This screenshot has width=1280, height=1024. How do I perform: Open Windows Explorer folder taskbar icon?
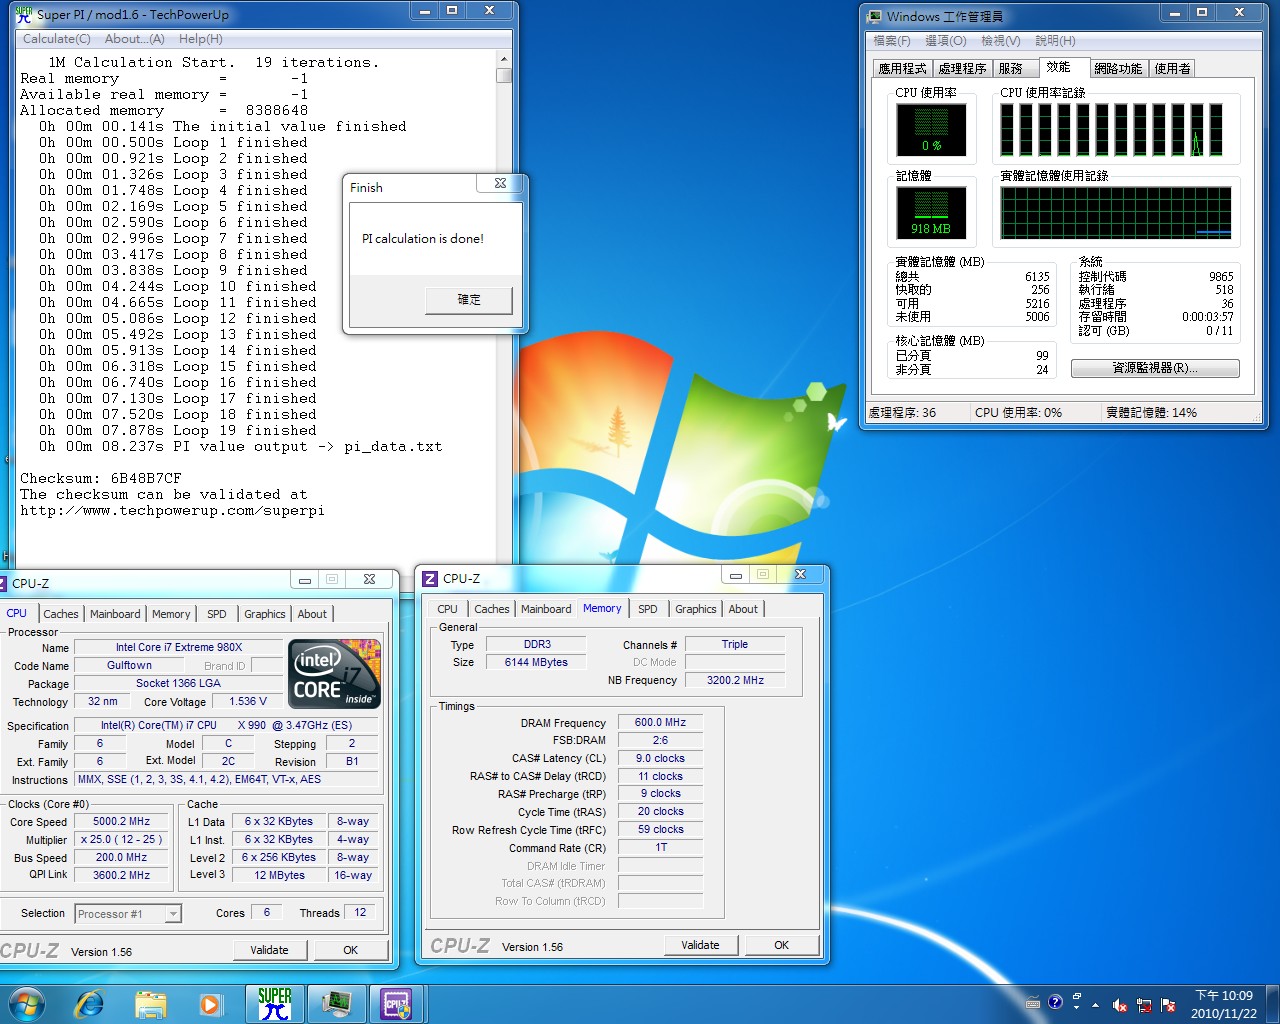pos(150,1004)
